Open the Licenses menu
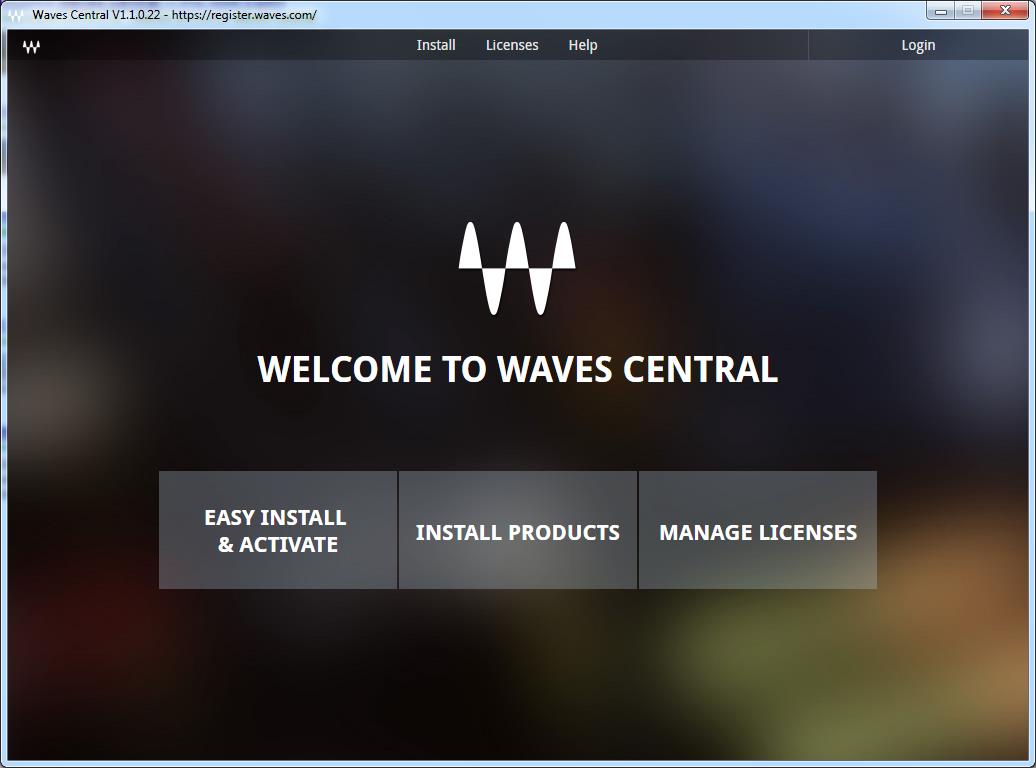Image resolution: width=1036 pixels, height=768 pixels. 512,45
